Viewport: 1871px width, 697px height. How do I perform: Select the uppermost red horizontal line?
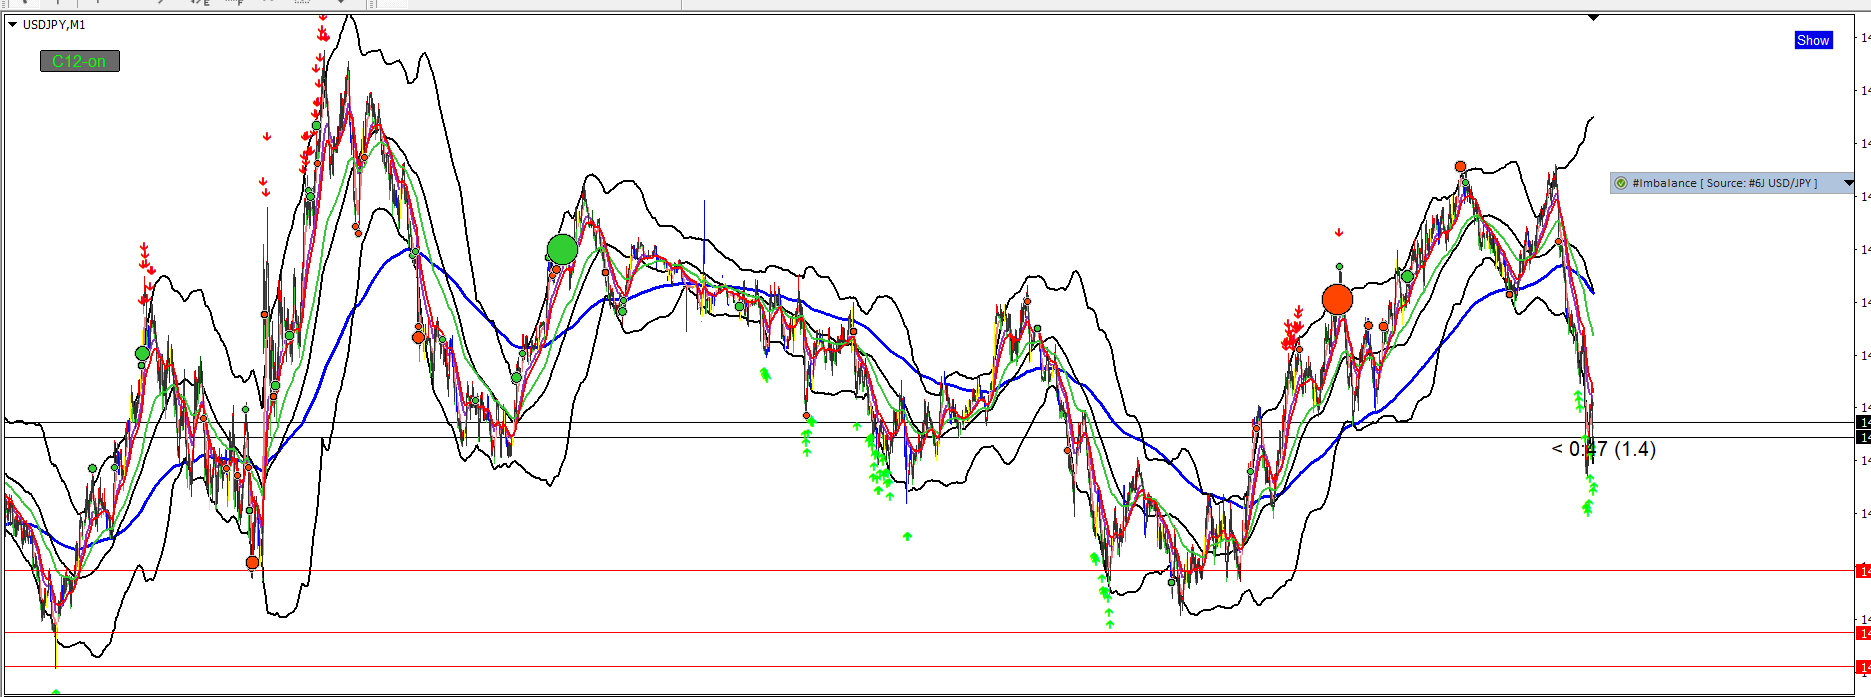[x=928, y=571]
